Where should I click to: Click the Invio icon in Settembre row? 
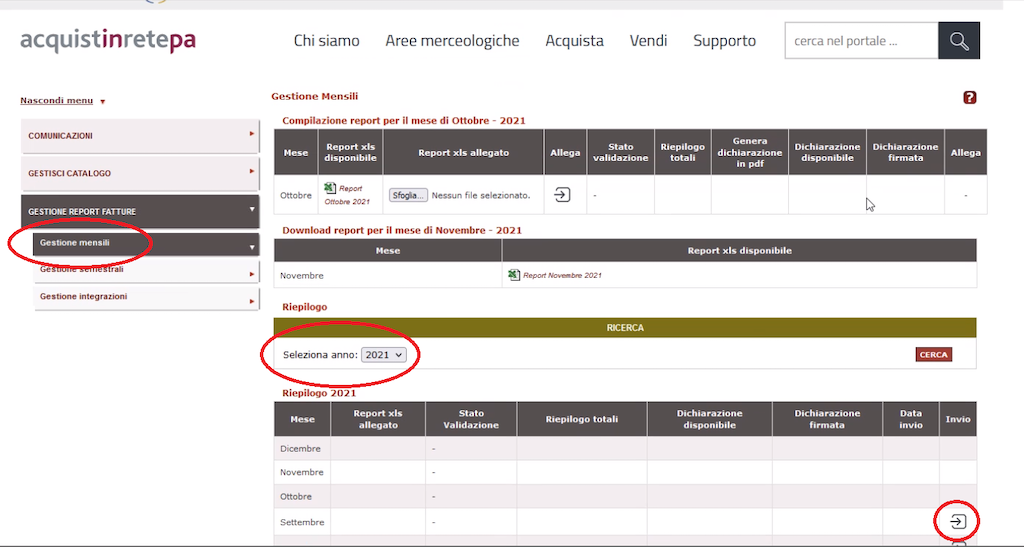click(957, 521)
